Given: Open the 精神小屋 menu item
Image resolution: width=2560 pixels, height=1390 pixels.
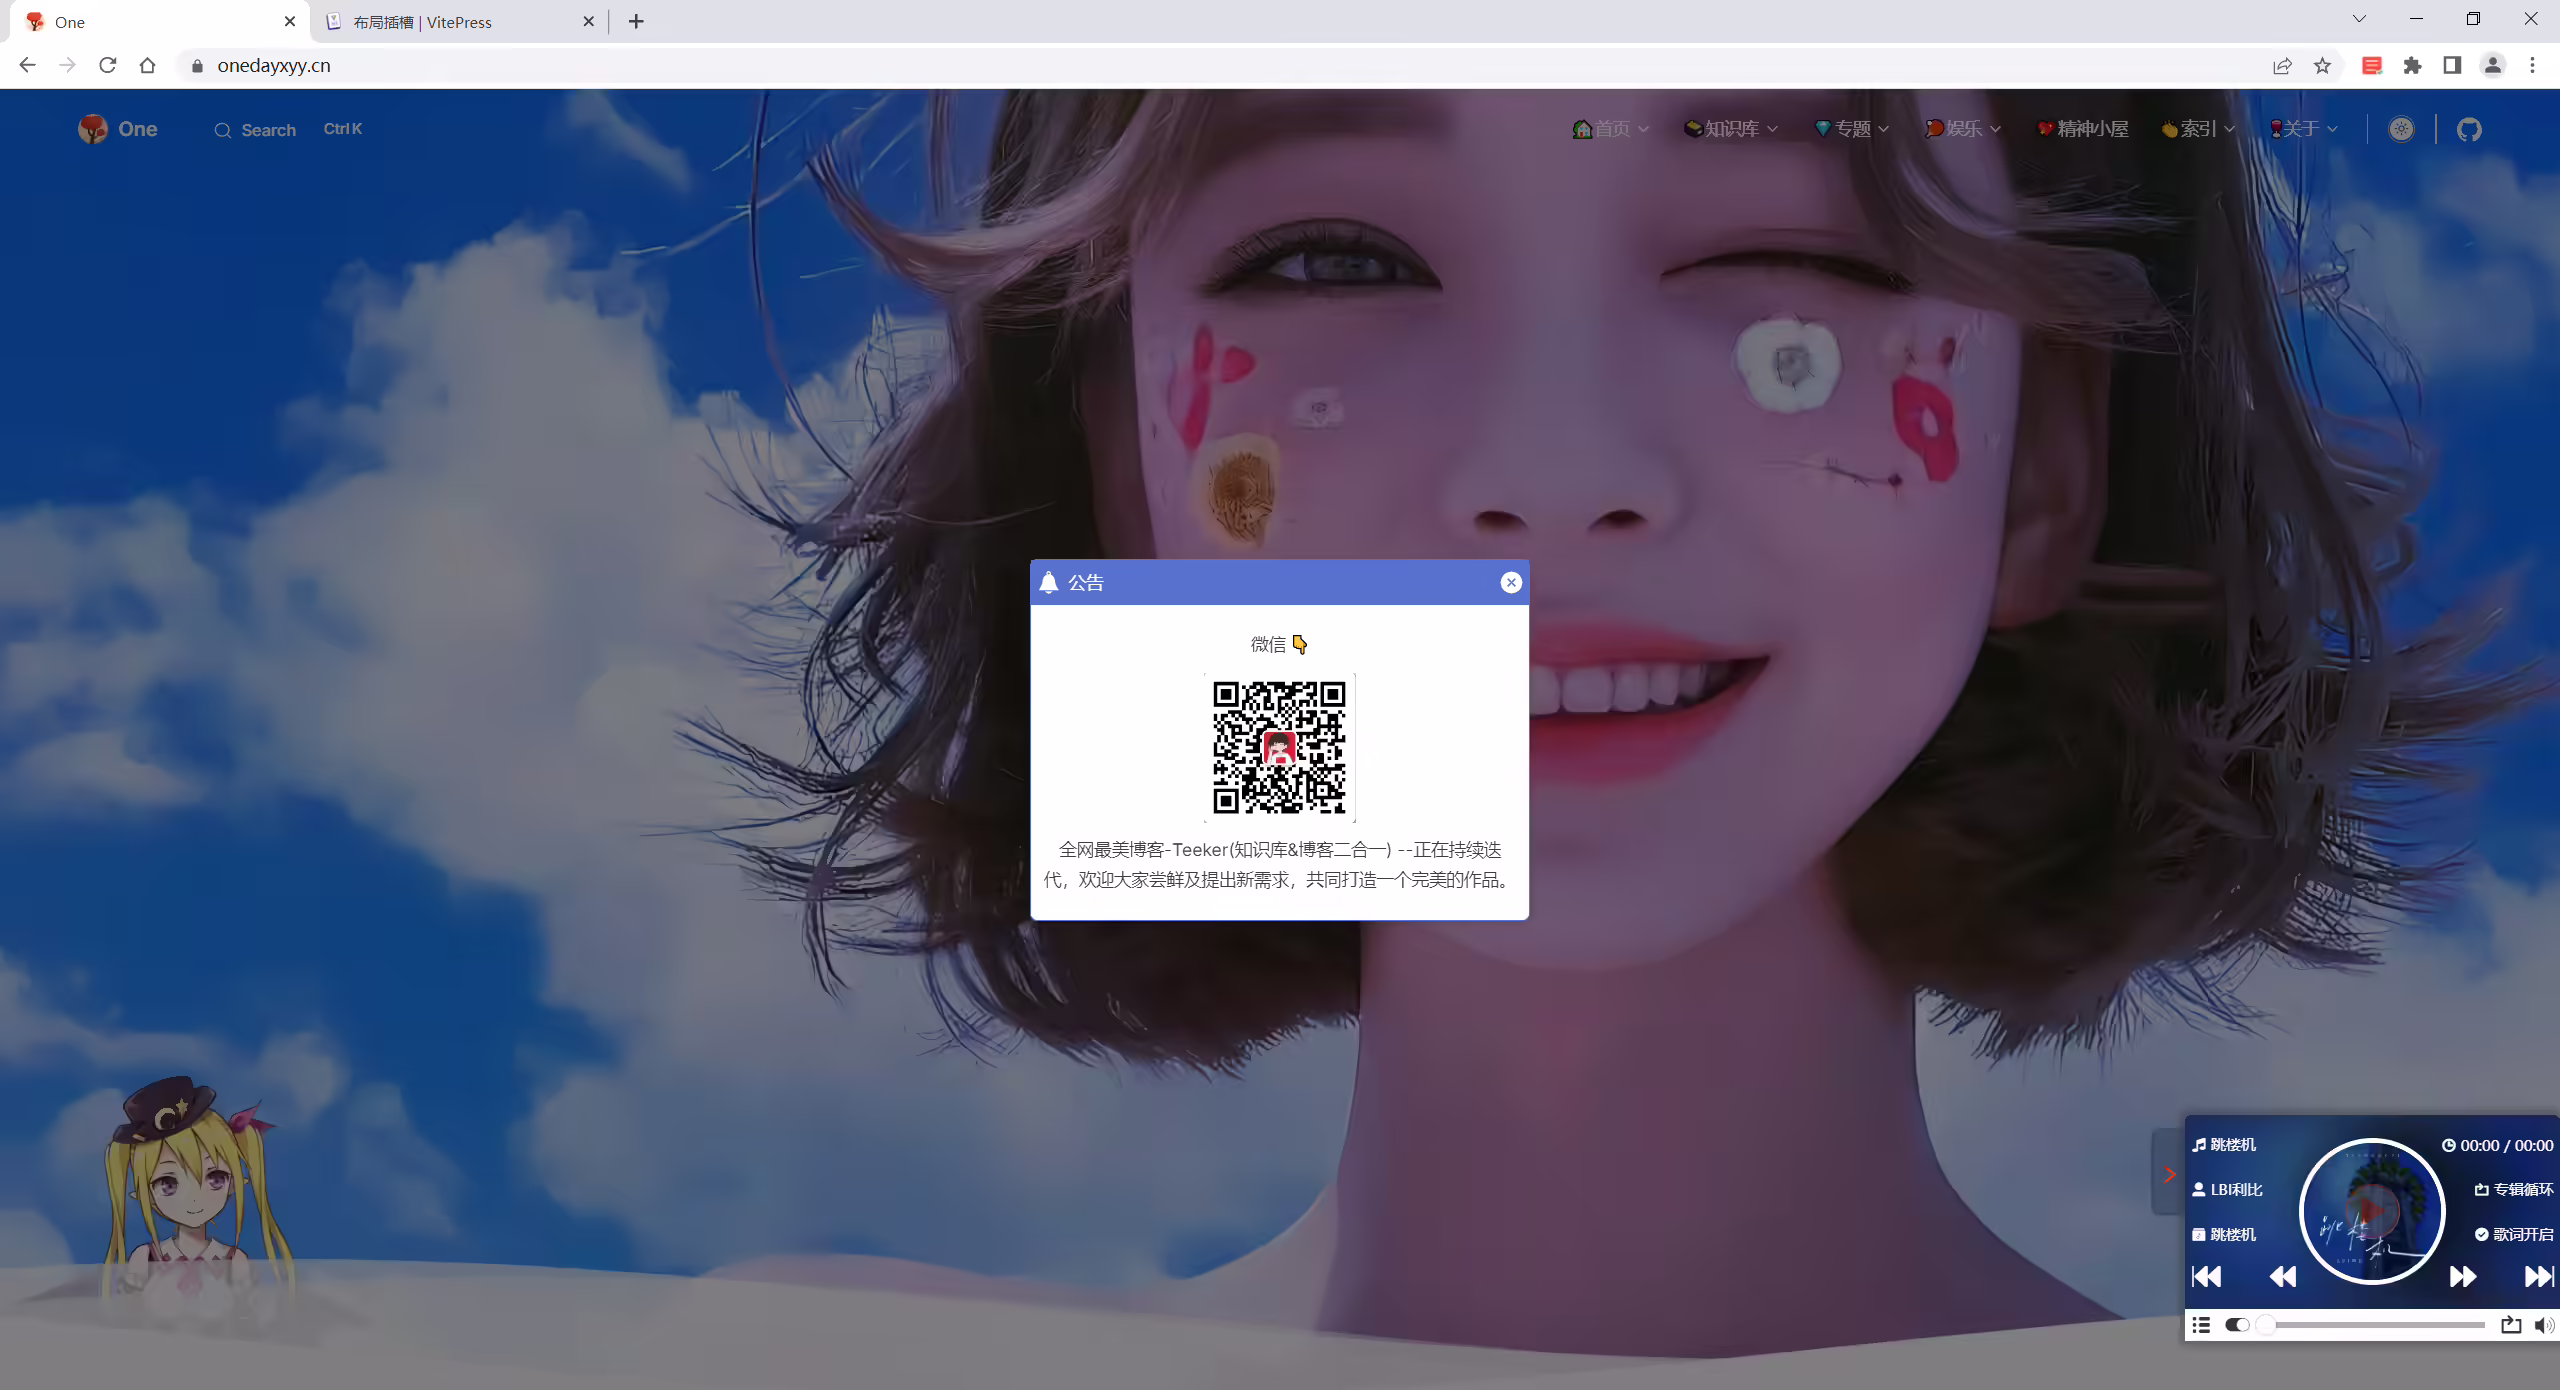Looking at the screenshot, I should coord(2082,129).
